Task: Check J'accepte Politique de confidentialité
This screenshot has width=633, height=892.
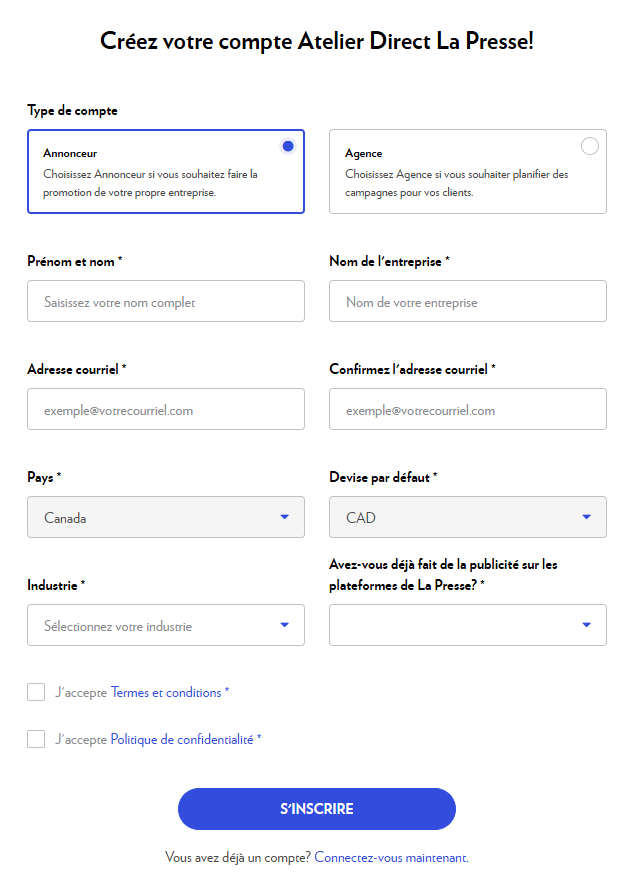Action: pos(36,739)
